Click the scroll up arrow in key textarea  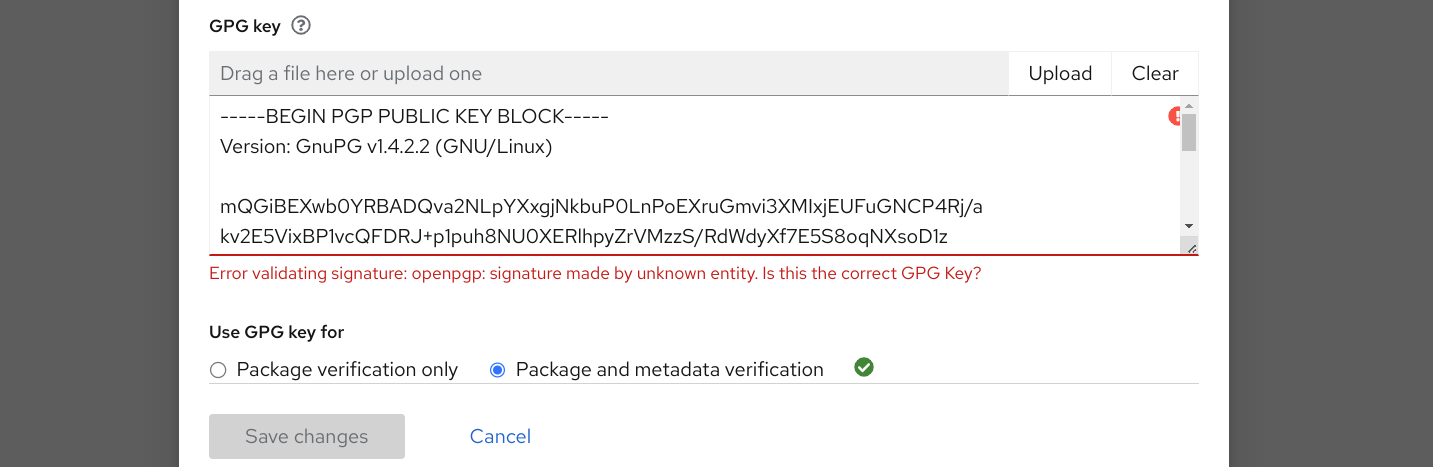1189,105
